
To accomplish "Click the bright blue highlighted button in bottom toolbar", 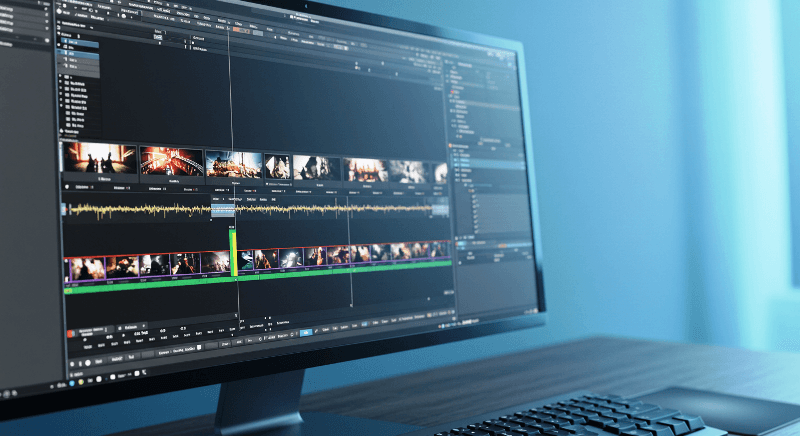I will click(x=306, y=332).
